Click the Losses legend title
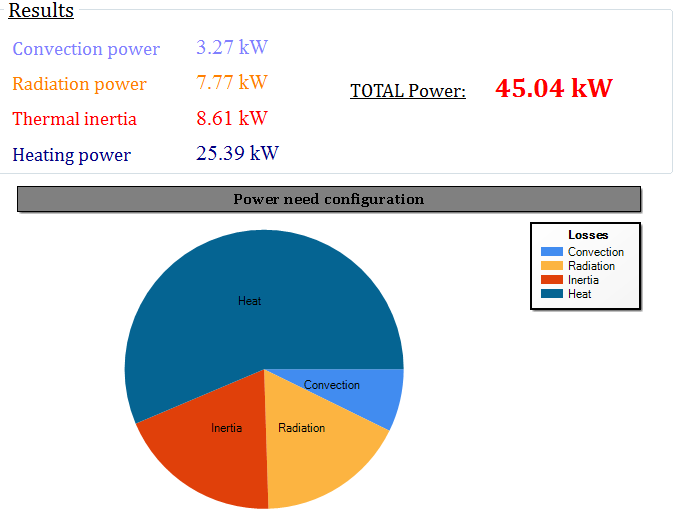 [588, 235]
